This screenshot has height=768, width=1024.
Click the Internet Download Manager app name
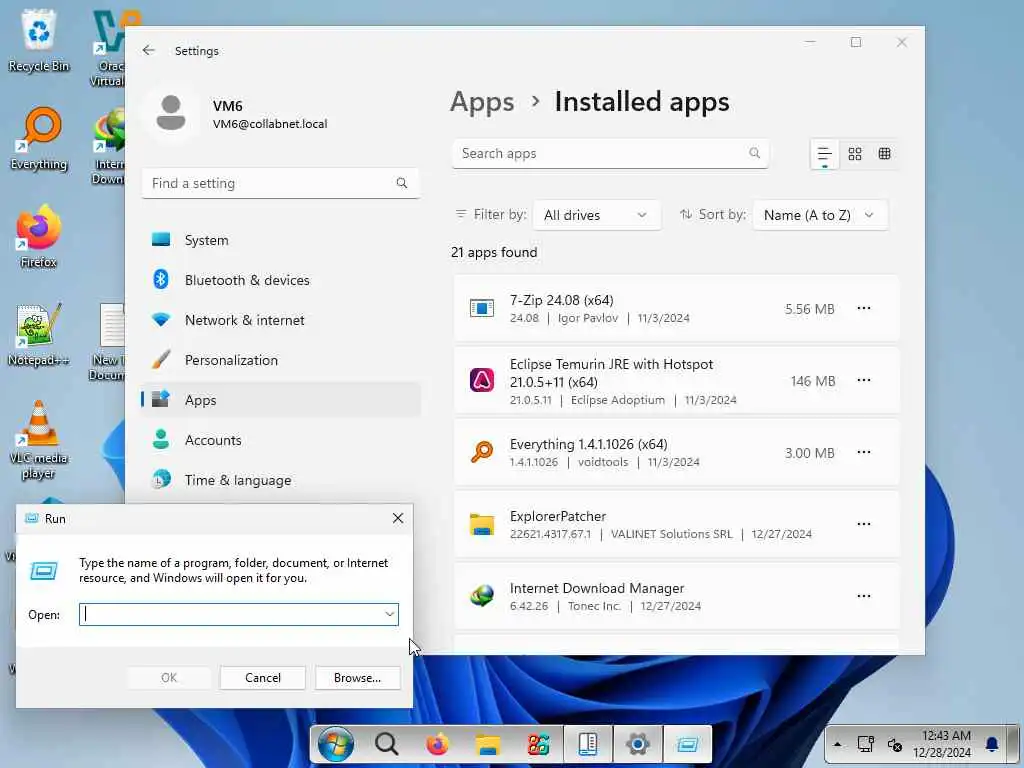click(x=597, y=588)
